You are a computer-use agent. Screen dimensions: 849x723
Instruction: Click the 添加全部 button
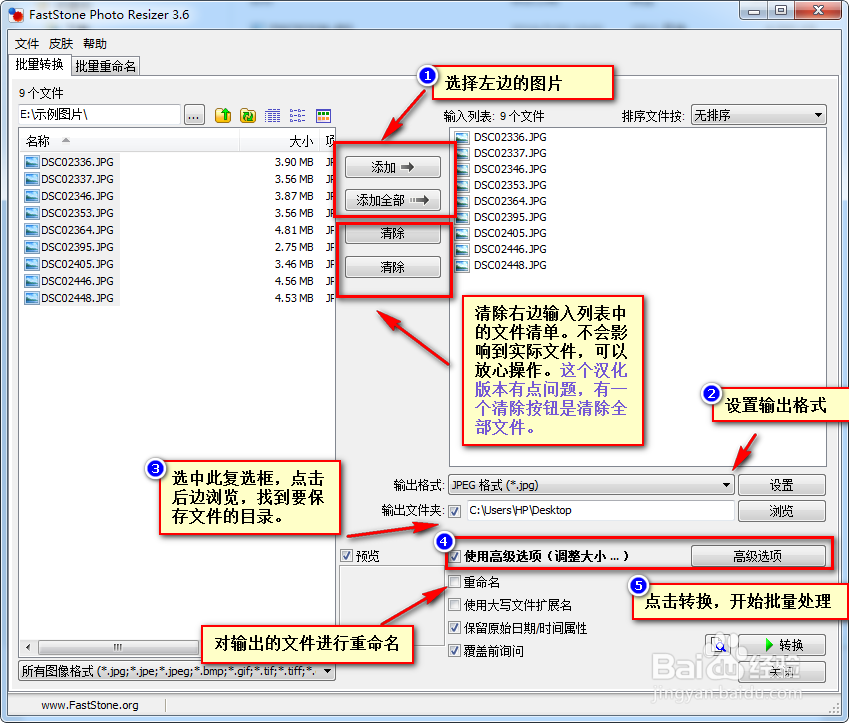393,200
